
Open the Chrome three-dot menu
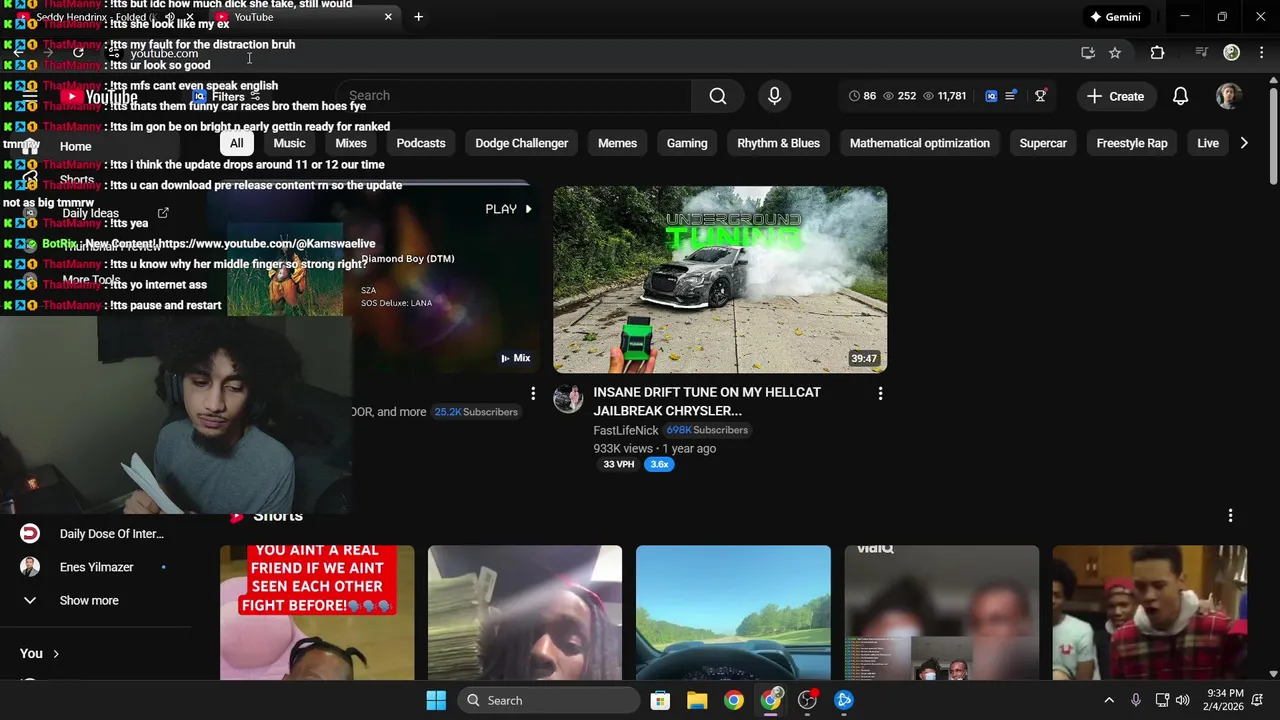pyautogui.click(x=1260, y=53)
